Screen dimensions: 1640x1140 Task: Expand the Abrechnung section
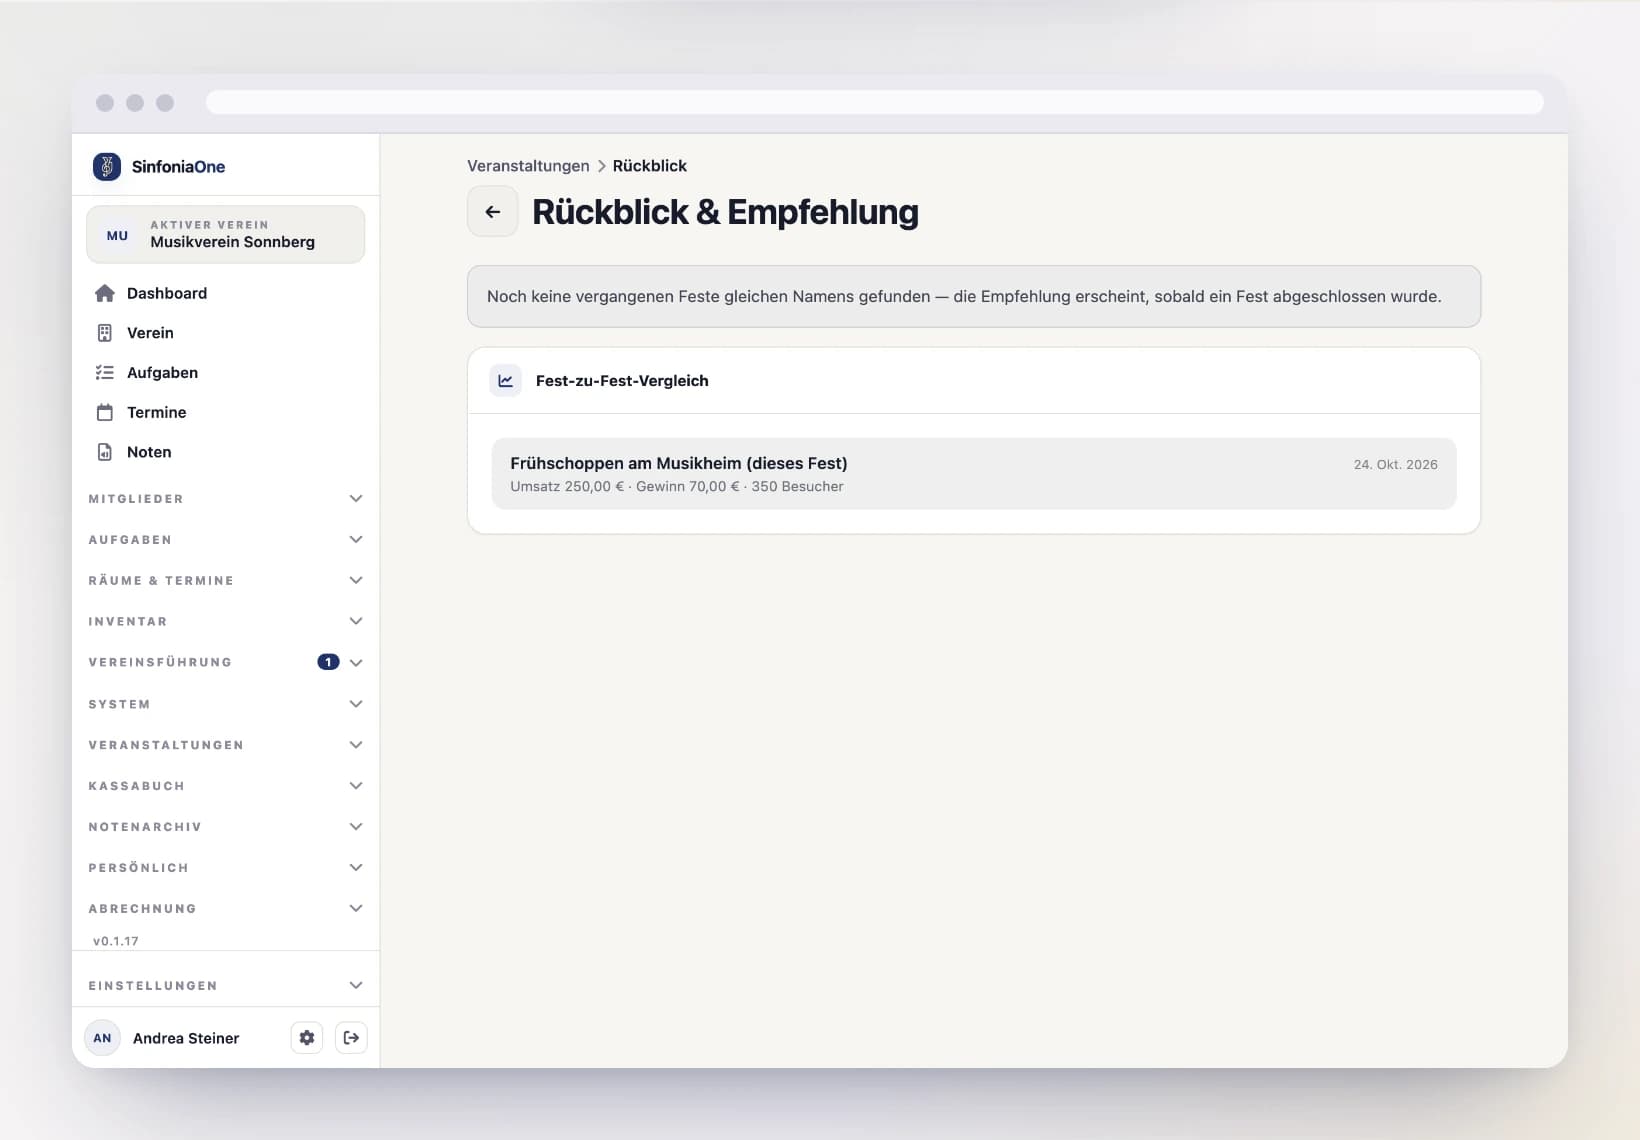[226, 909]
